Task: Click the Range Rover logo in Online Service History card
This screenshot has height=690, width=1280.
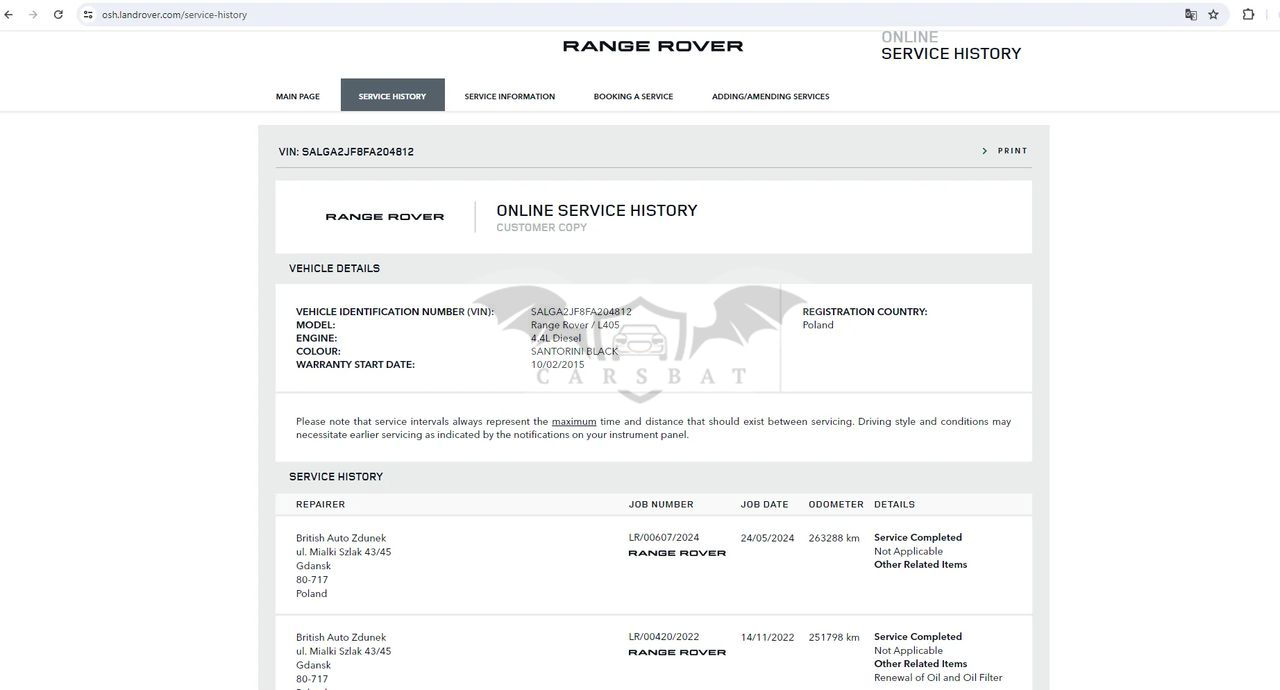Action: tap(385, 217)
